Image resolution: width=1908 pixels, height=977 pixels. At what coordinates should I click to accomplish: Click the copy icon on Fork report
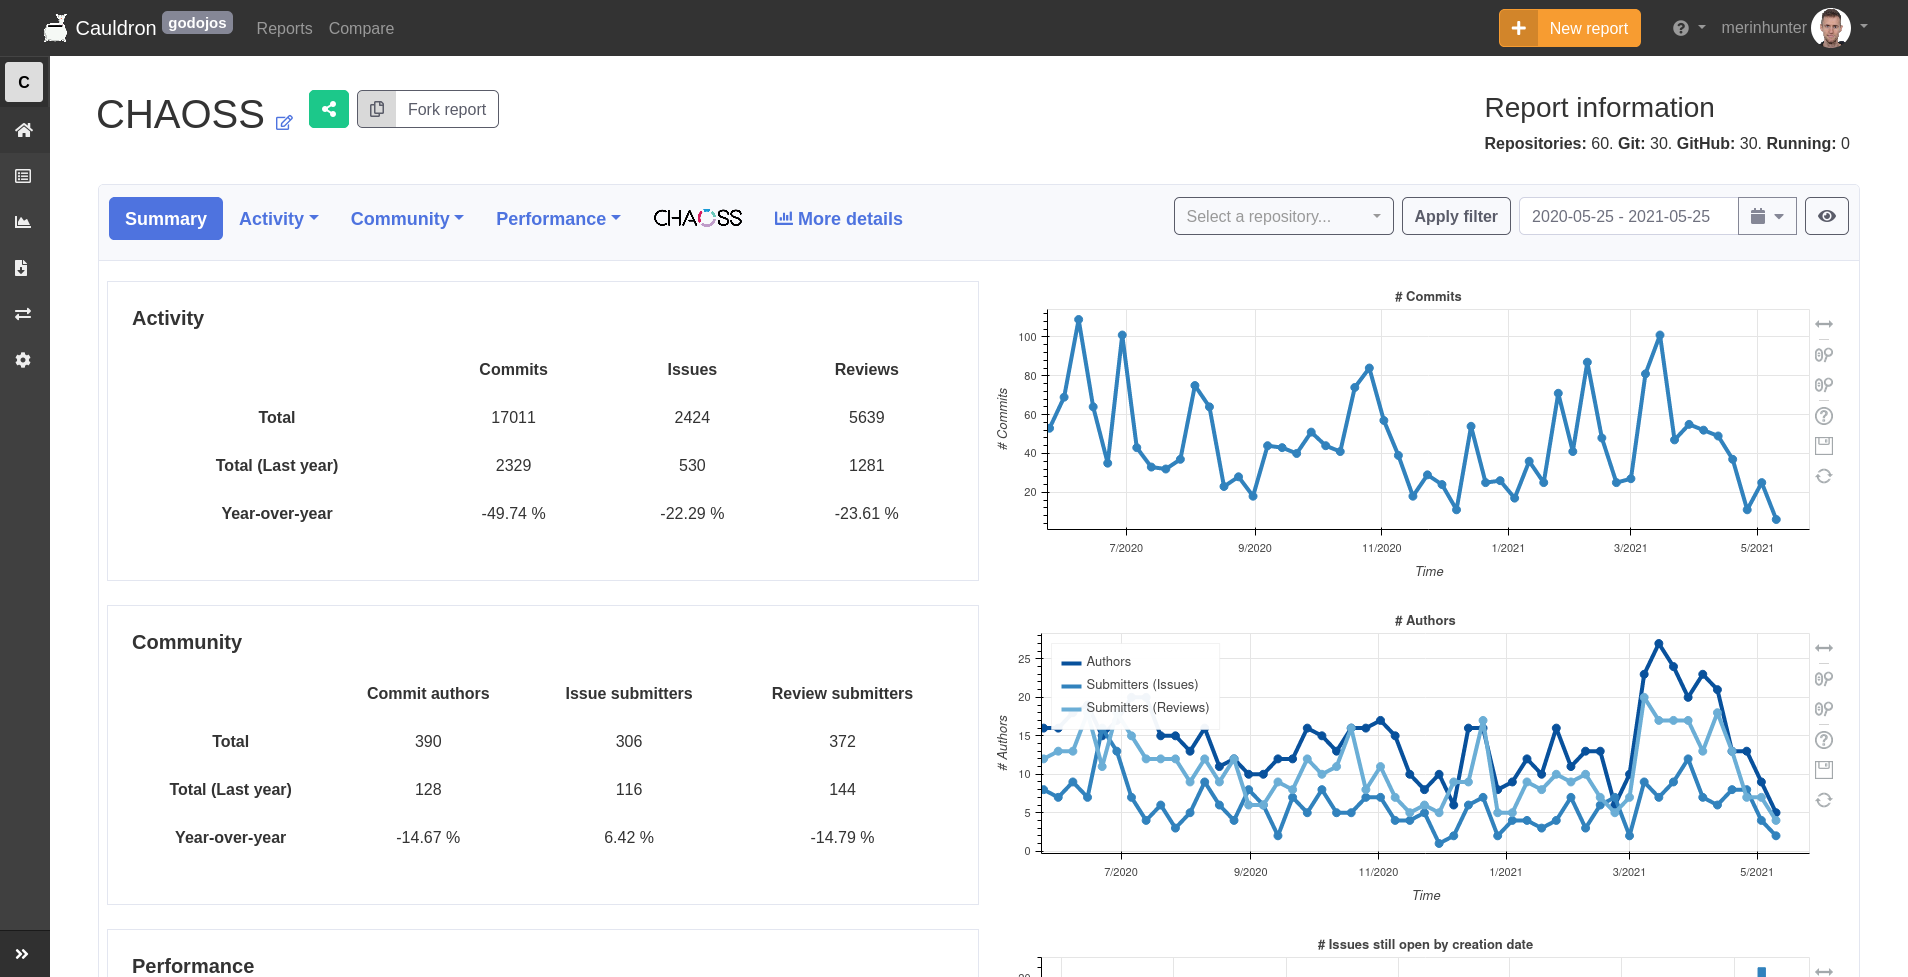(377, 109)
